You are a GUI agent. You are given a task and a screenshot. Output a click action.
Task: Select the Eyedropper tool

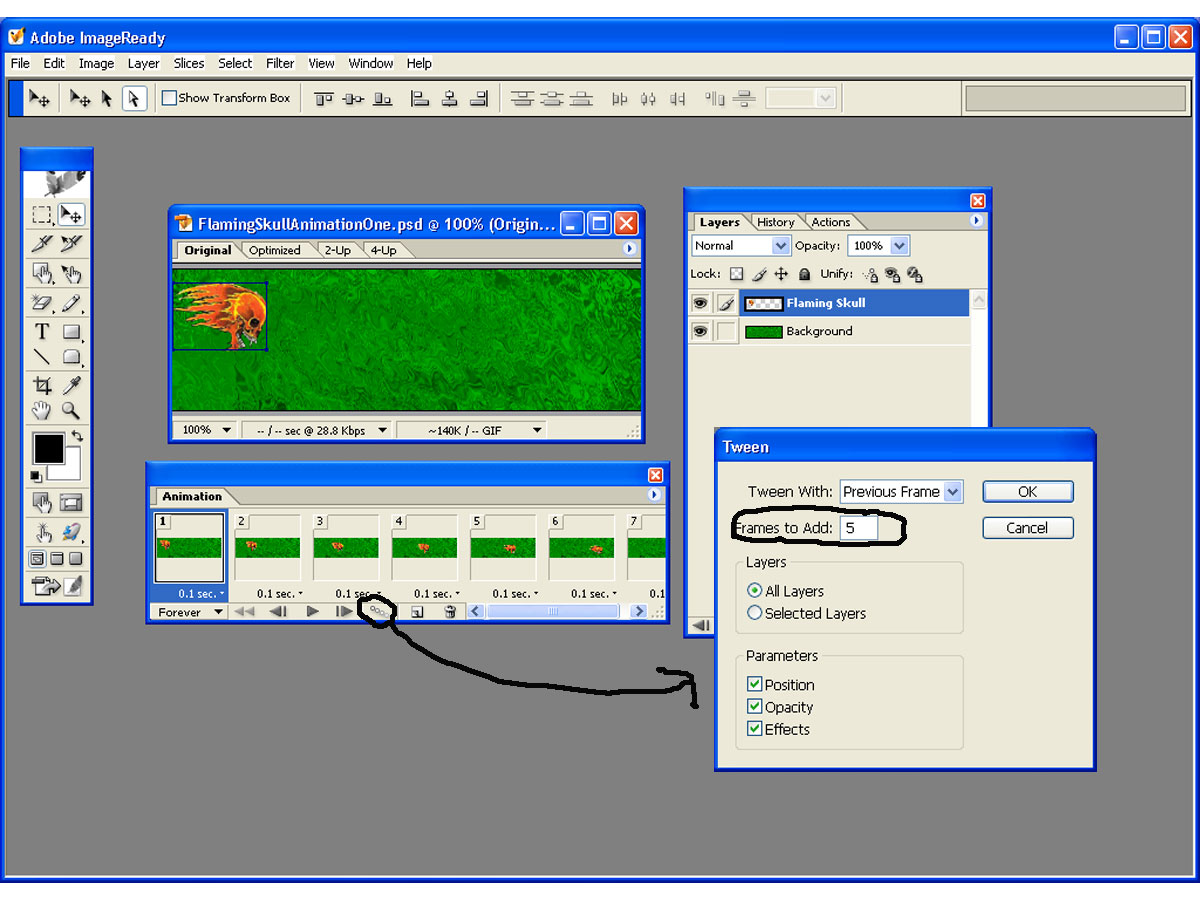(x=71, y=385)
